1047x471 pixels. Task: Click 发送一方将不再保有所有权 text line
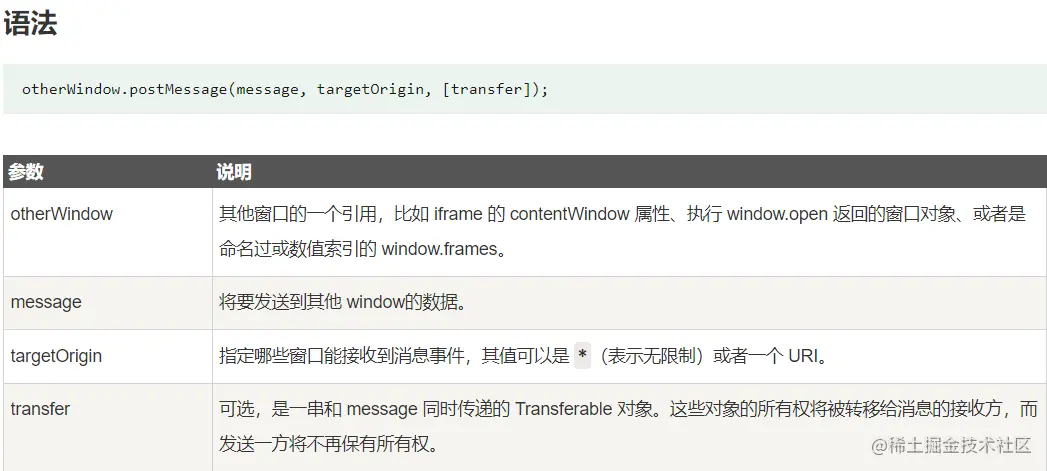coord(329,444)
